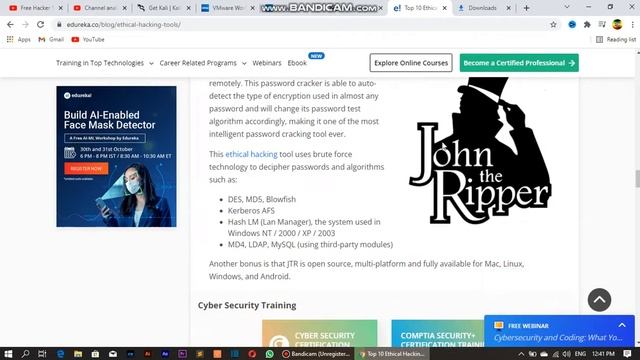Follow the ethical hacking hyperlink
Viewport: 640px width, 360px height.
point(251,154)
